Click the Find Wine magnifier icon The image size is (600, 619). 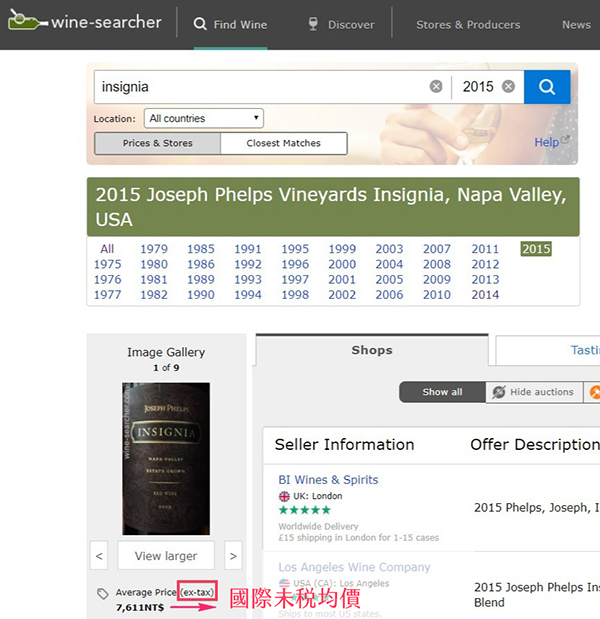pos(200,24)
